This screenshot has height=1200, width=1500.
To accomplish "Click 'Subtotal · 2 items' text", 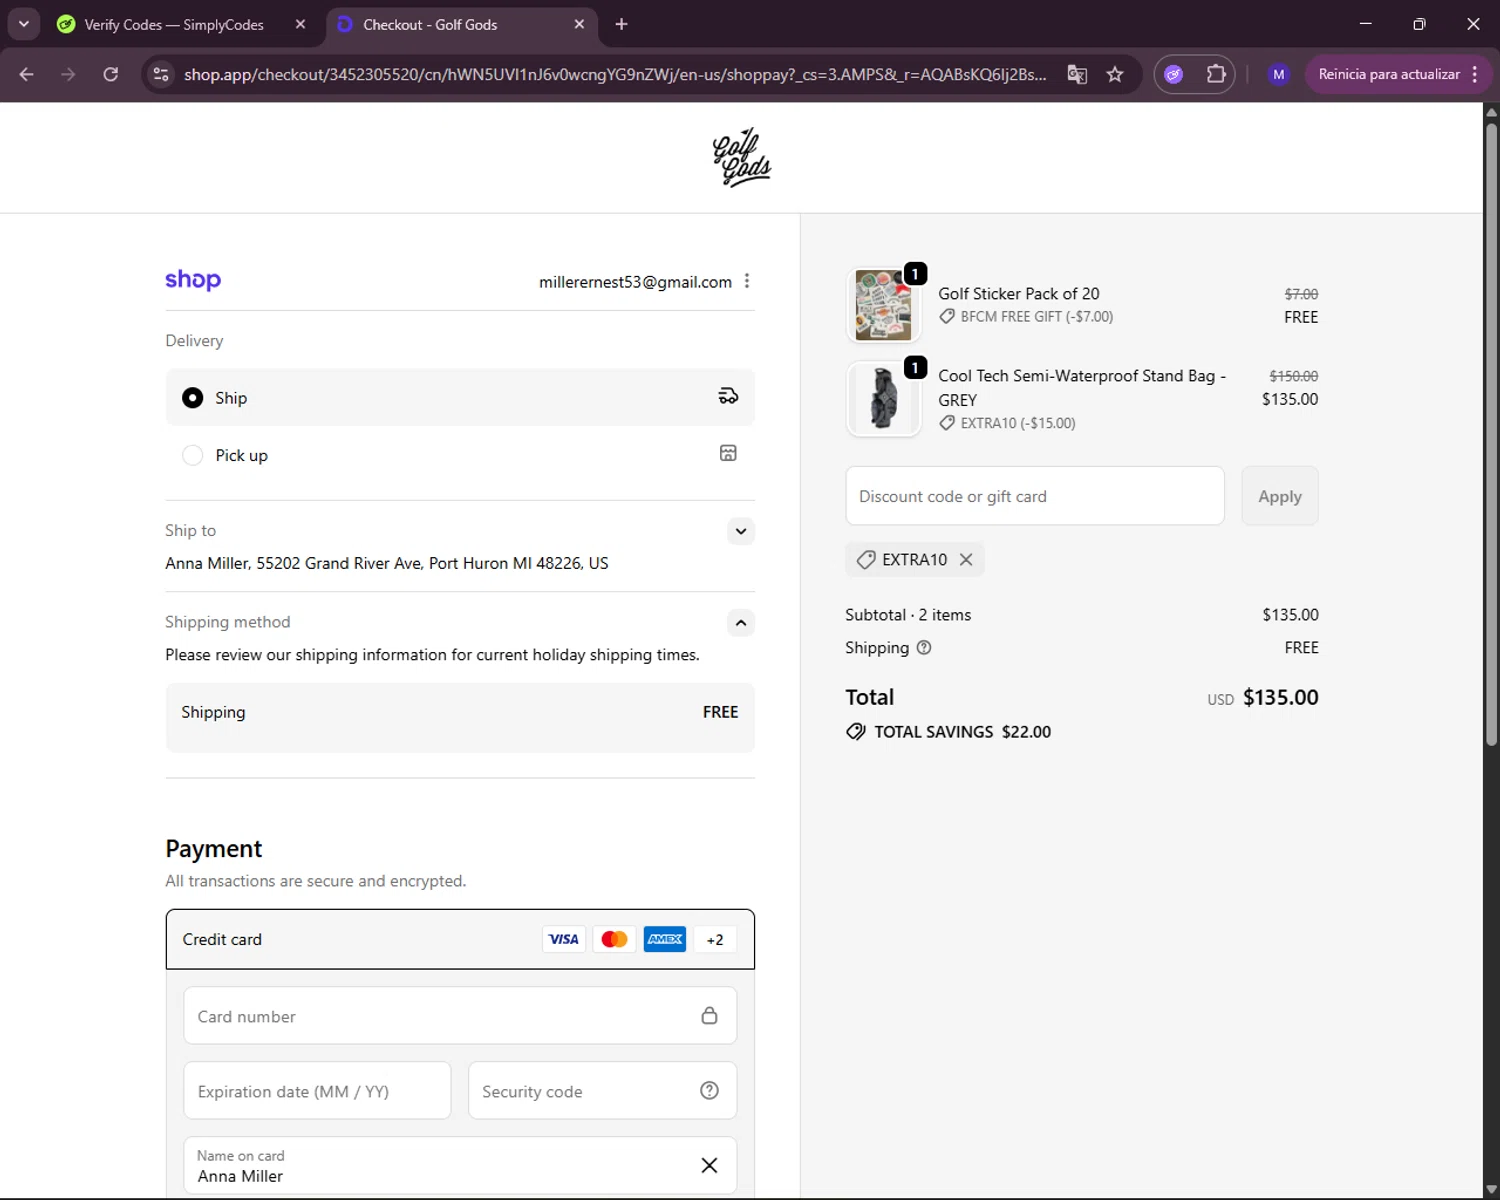I will point(908,615).
